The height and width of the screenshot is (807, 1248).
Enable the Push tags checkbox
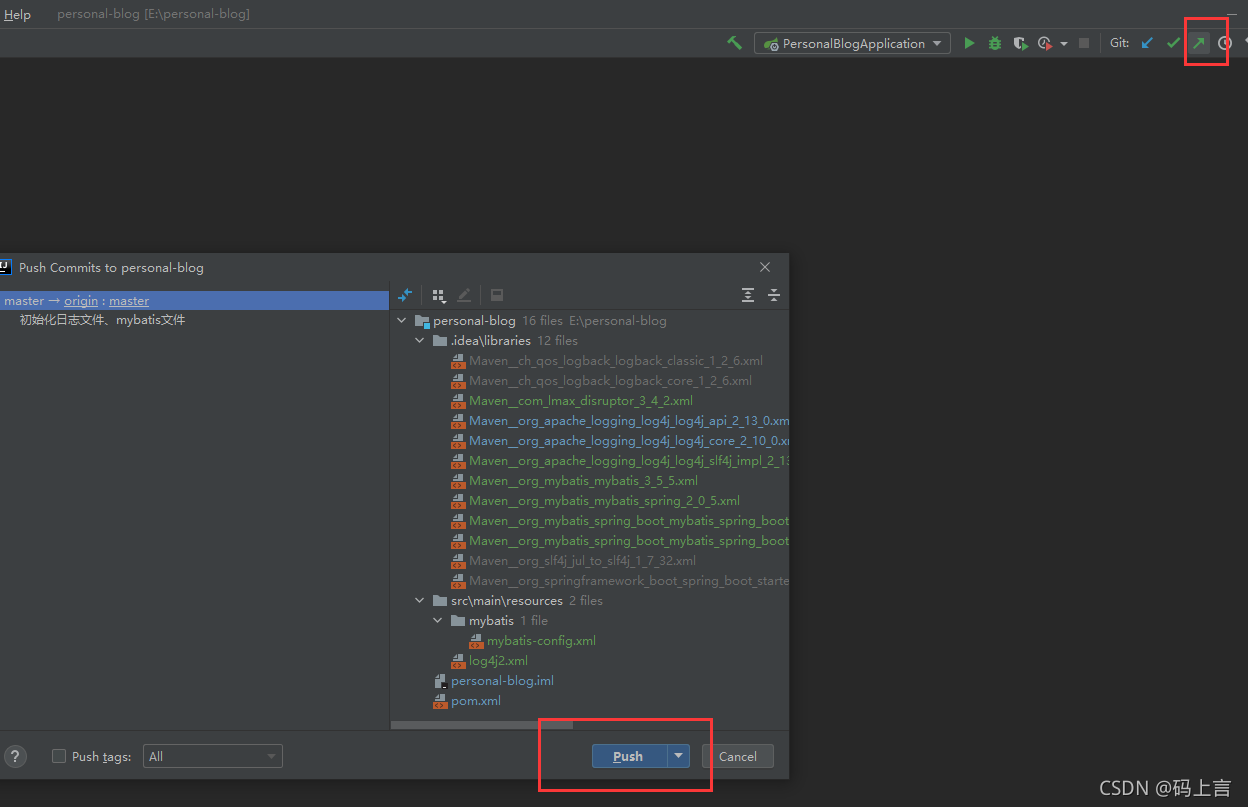pyautogui.click(x=59, y=756)
